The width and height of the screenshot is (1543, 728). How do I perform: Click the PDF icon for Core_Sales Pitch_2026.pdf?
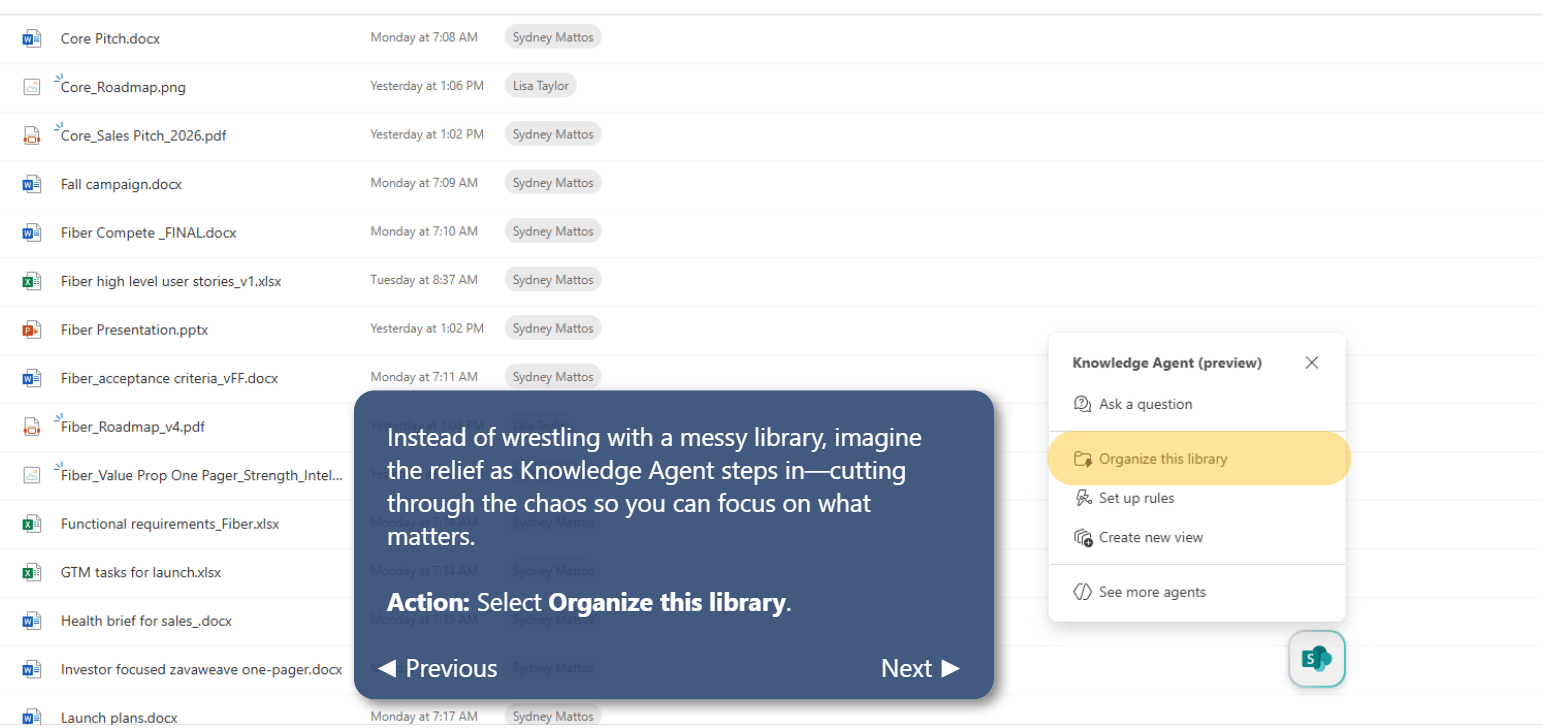pyautogui.click(x=31, y=135)
